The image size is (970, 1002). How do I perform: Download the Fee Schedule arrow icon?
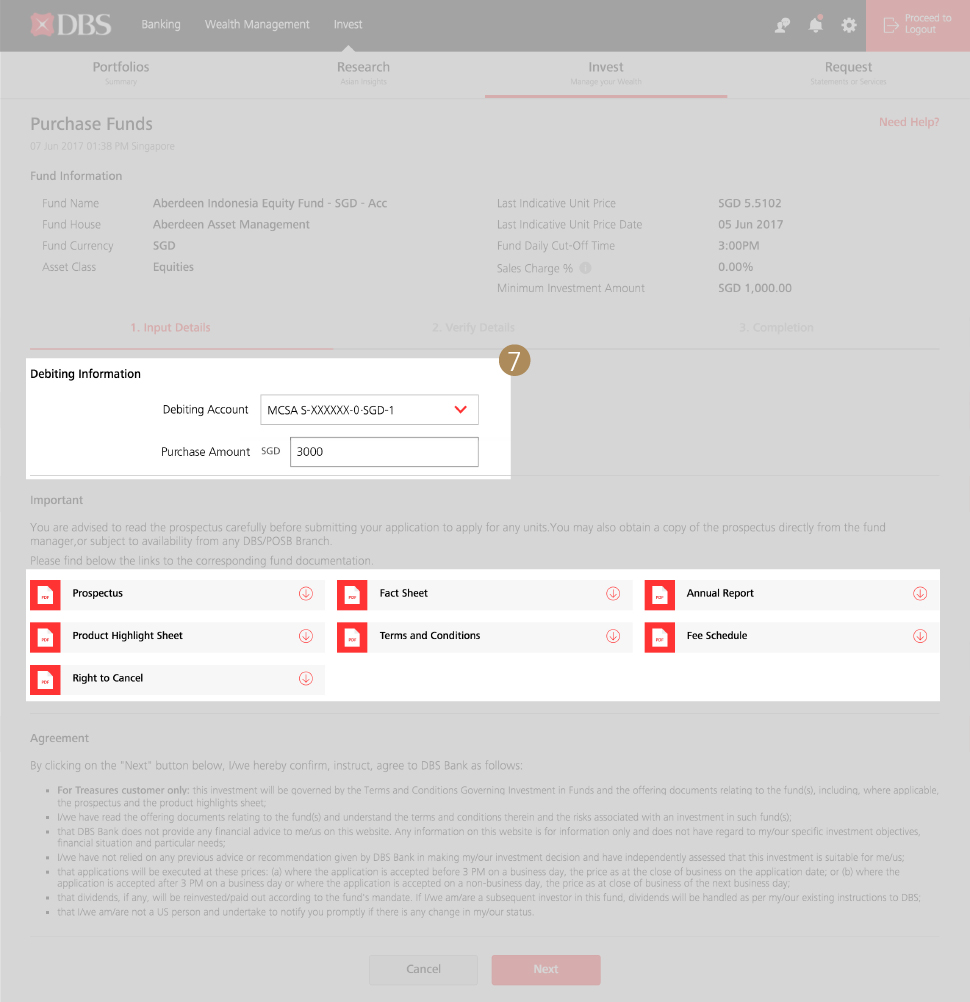click(920, 636)
